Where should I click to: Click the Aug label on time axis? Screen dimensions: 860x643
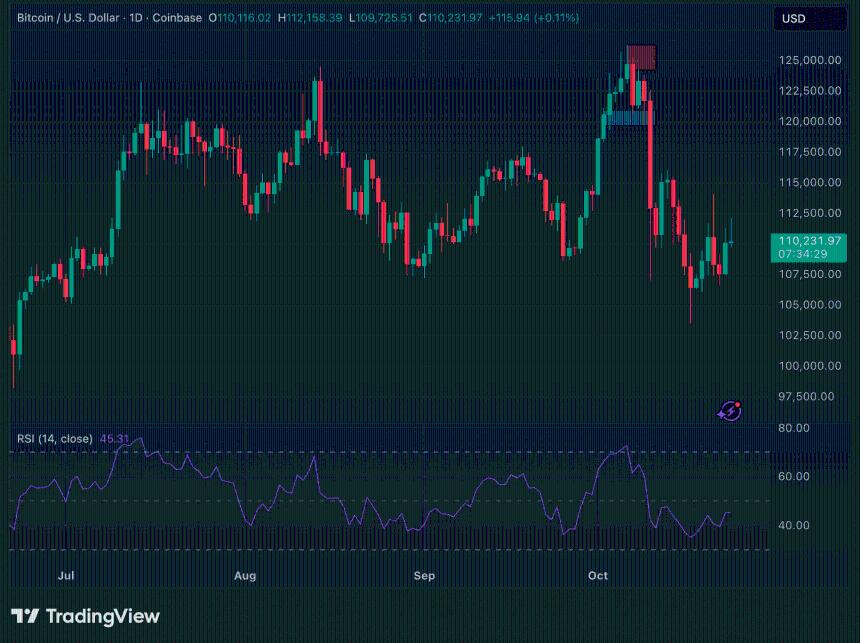(244, 576)
